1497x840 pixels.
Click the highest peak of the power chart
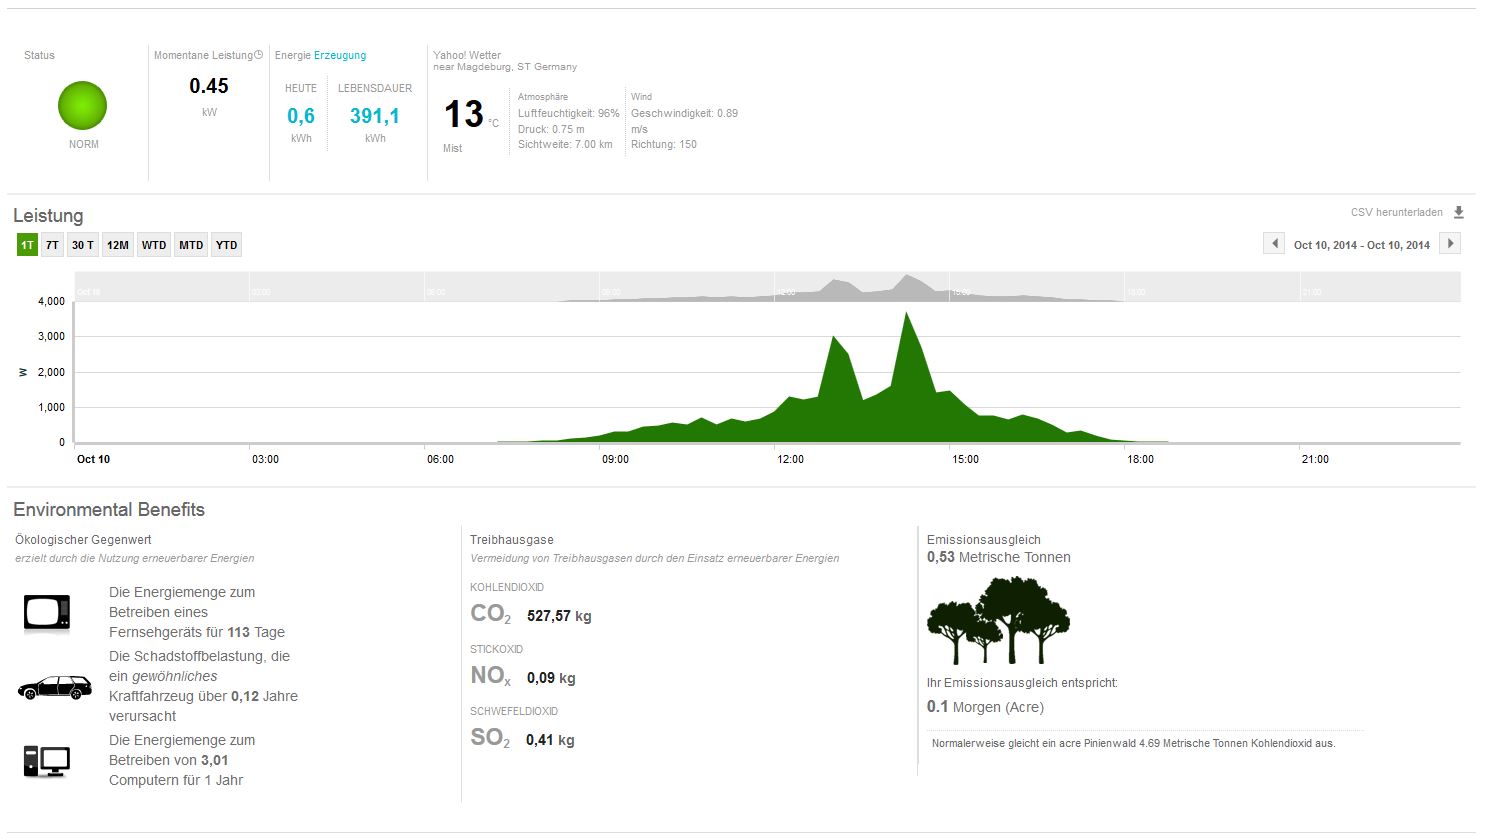(x=907, y=313)
